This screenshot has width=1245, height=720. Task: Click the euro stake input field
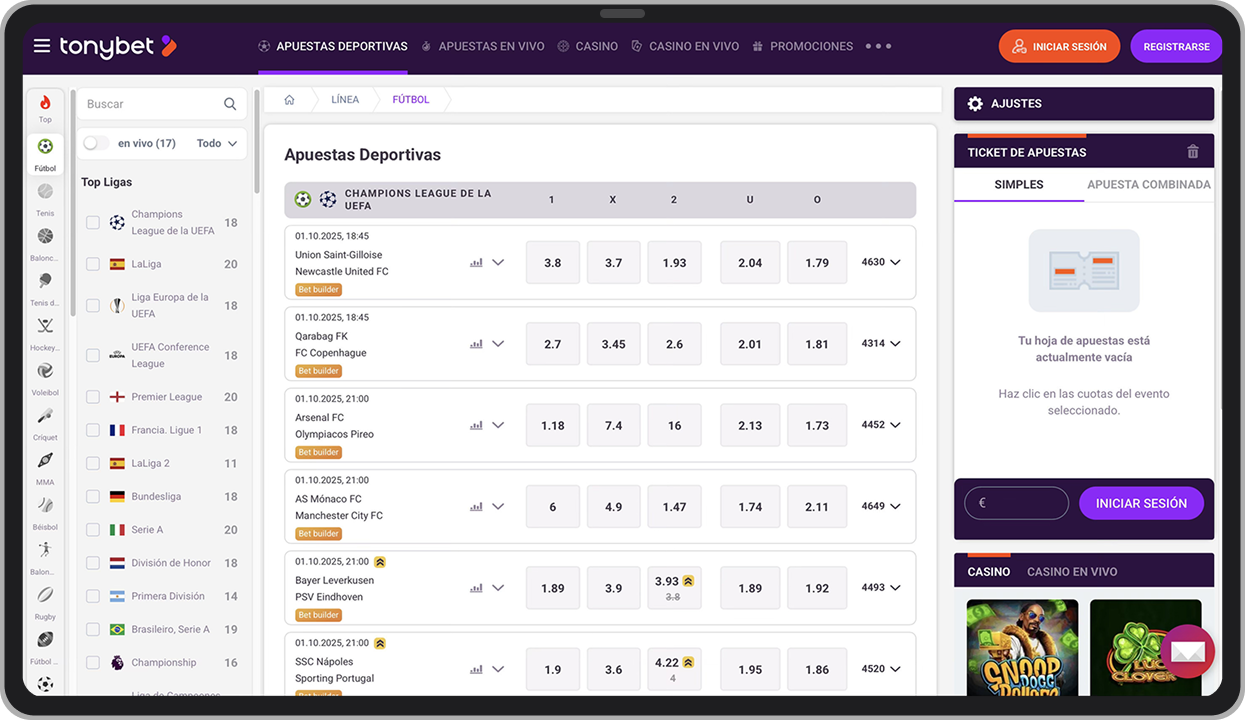[1016, 503]
